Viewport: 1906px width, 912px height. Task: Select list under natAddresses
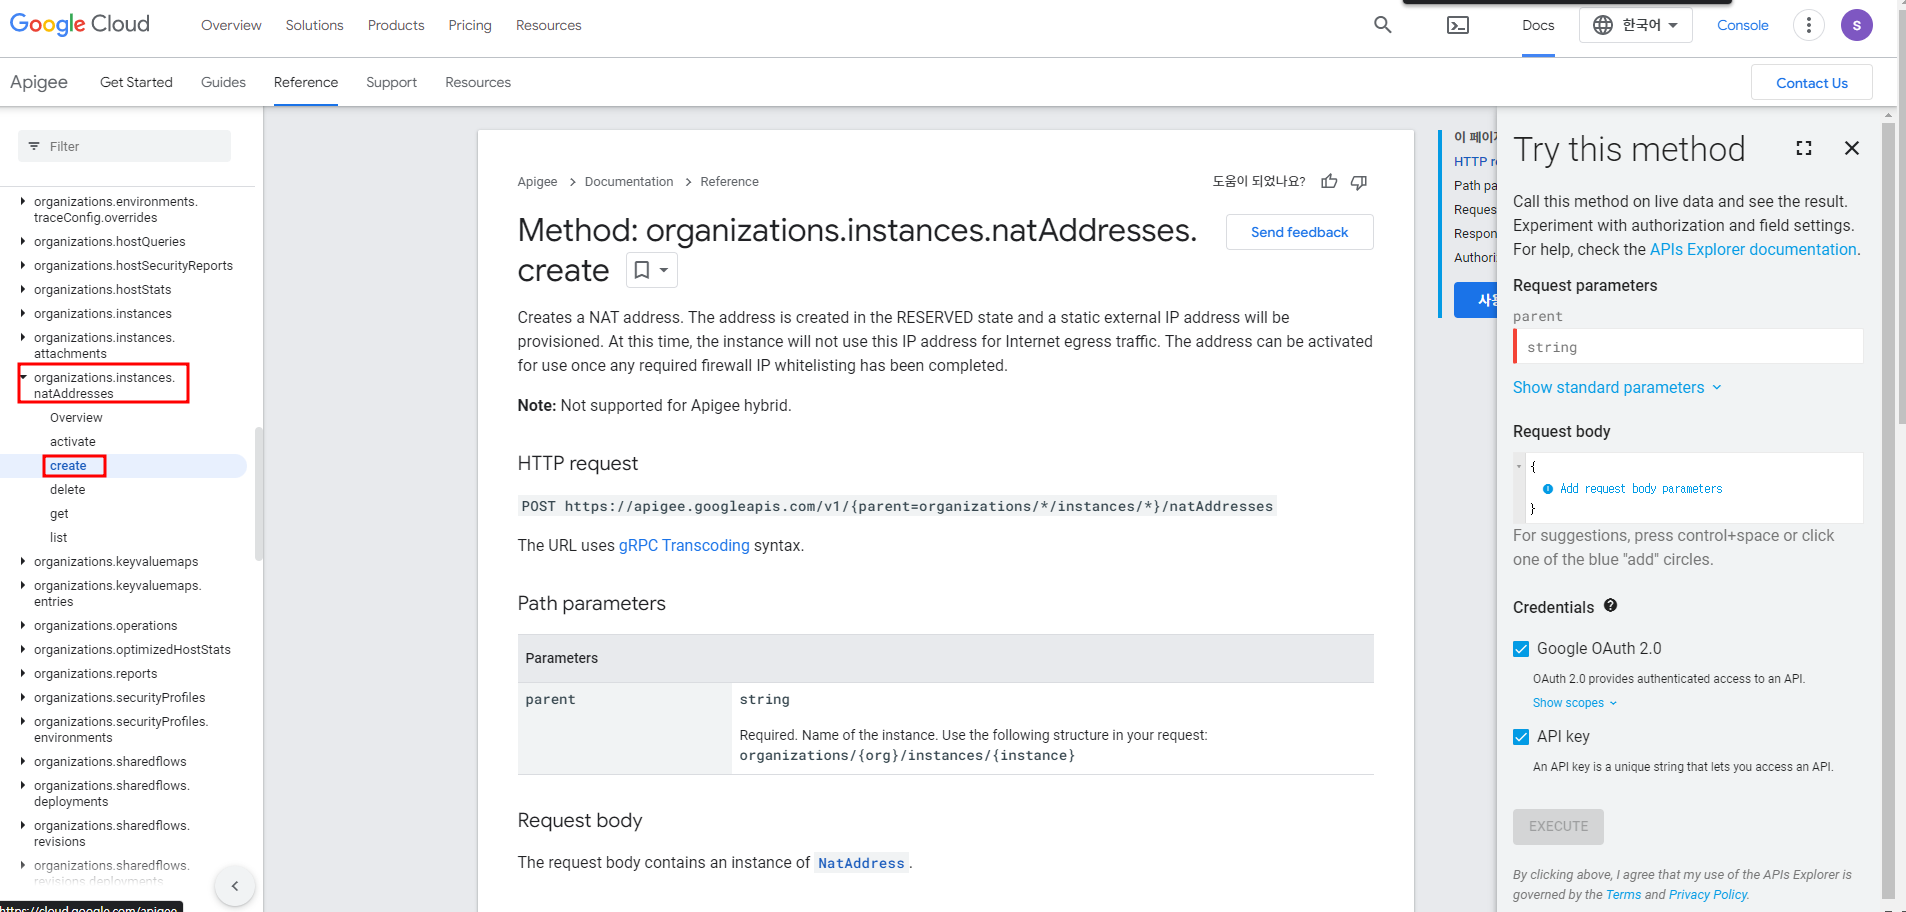[58, 538]
